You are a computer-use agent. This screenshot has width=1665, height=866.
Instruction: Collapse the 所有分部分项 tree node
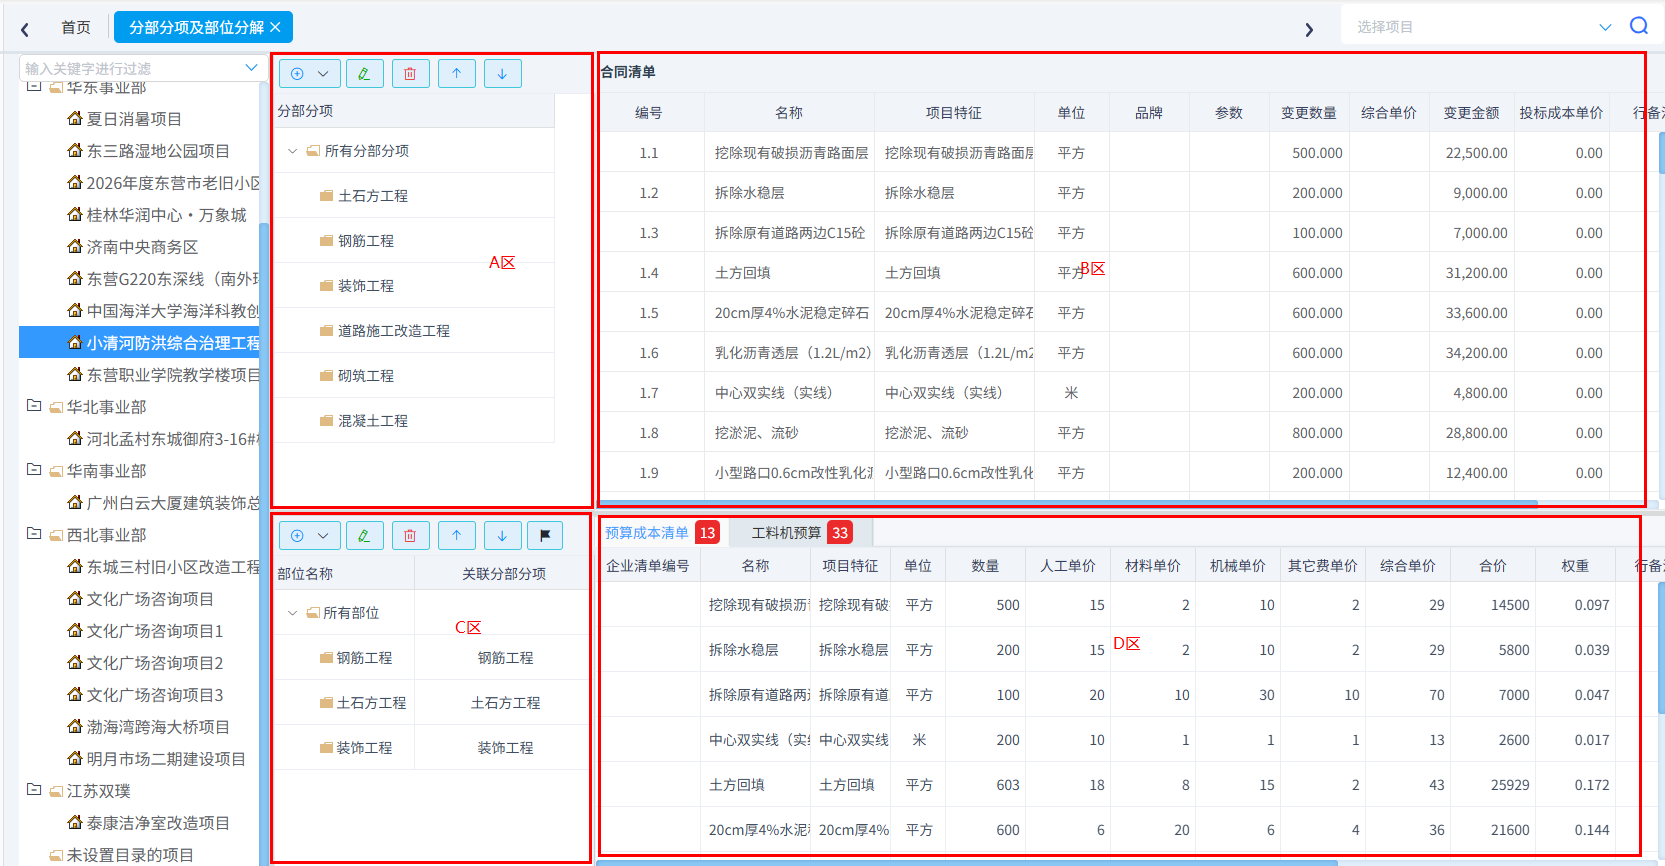[292, 151]
